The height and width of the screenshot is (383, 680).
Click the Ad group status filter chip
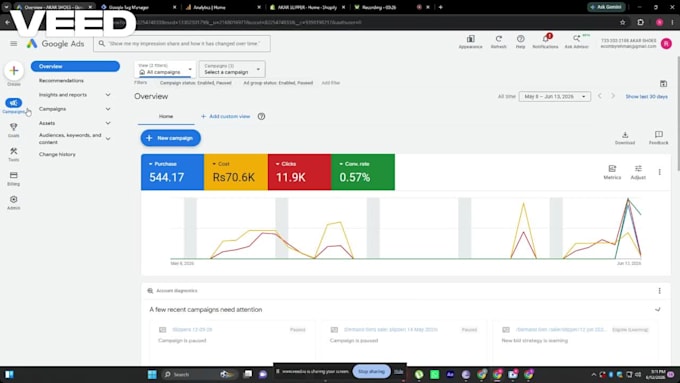tap(278, 83)
